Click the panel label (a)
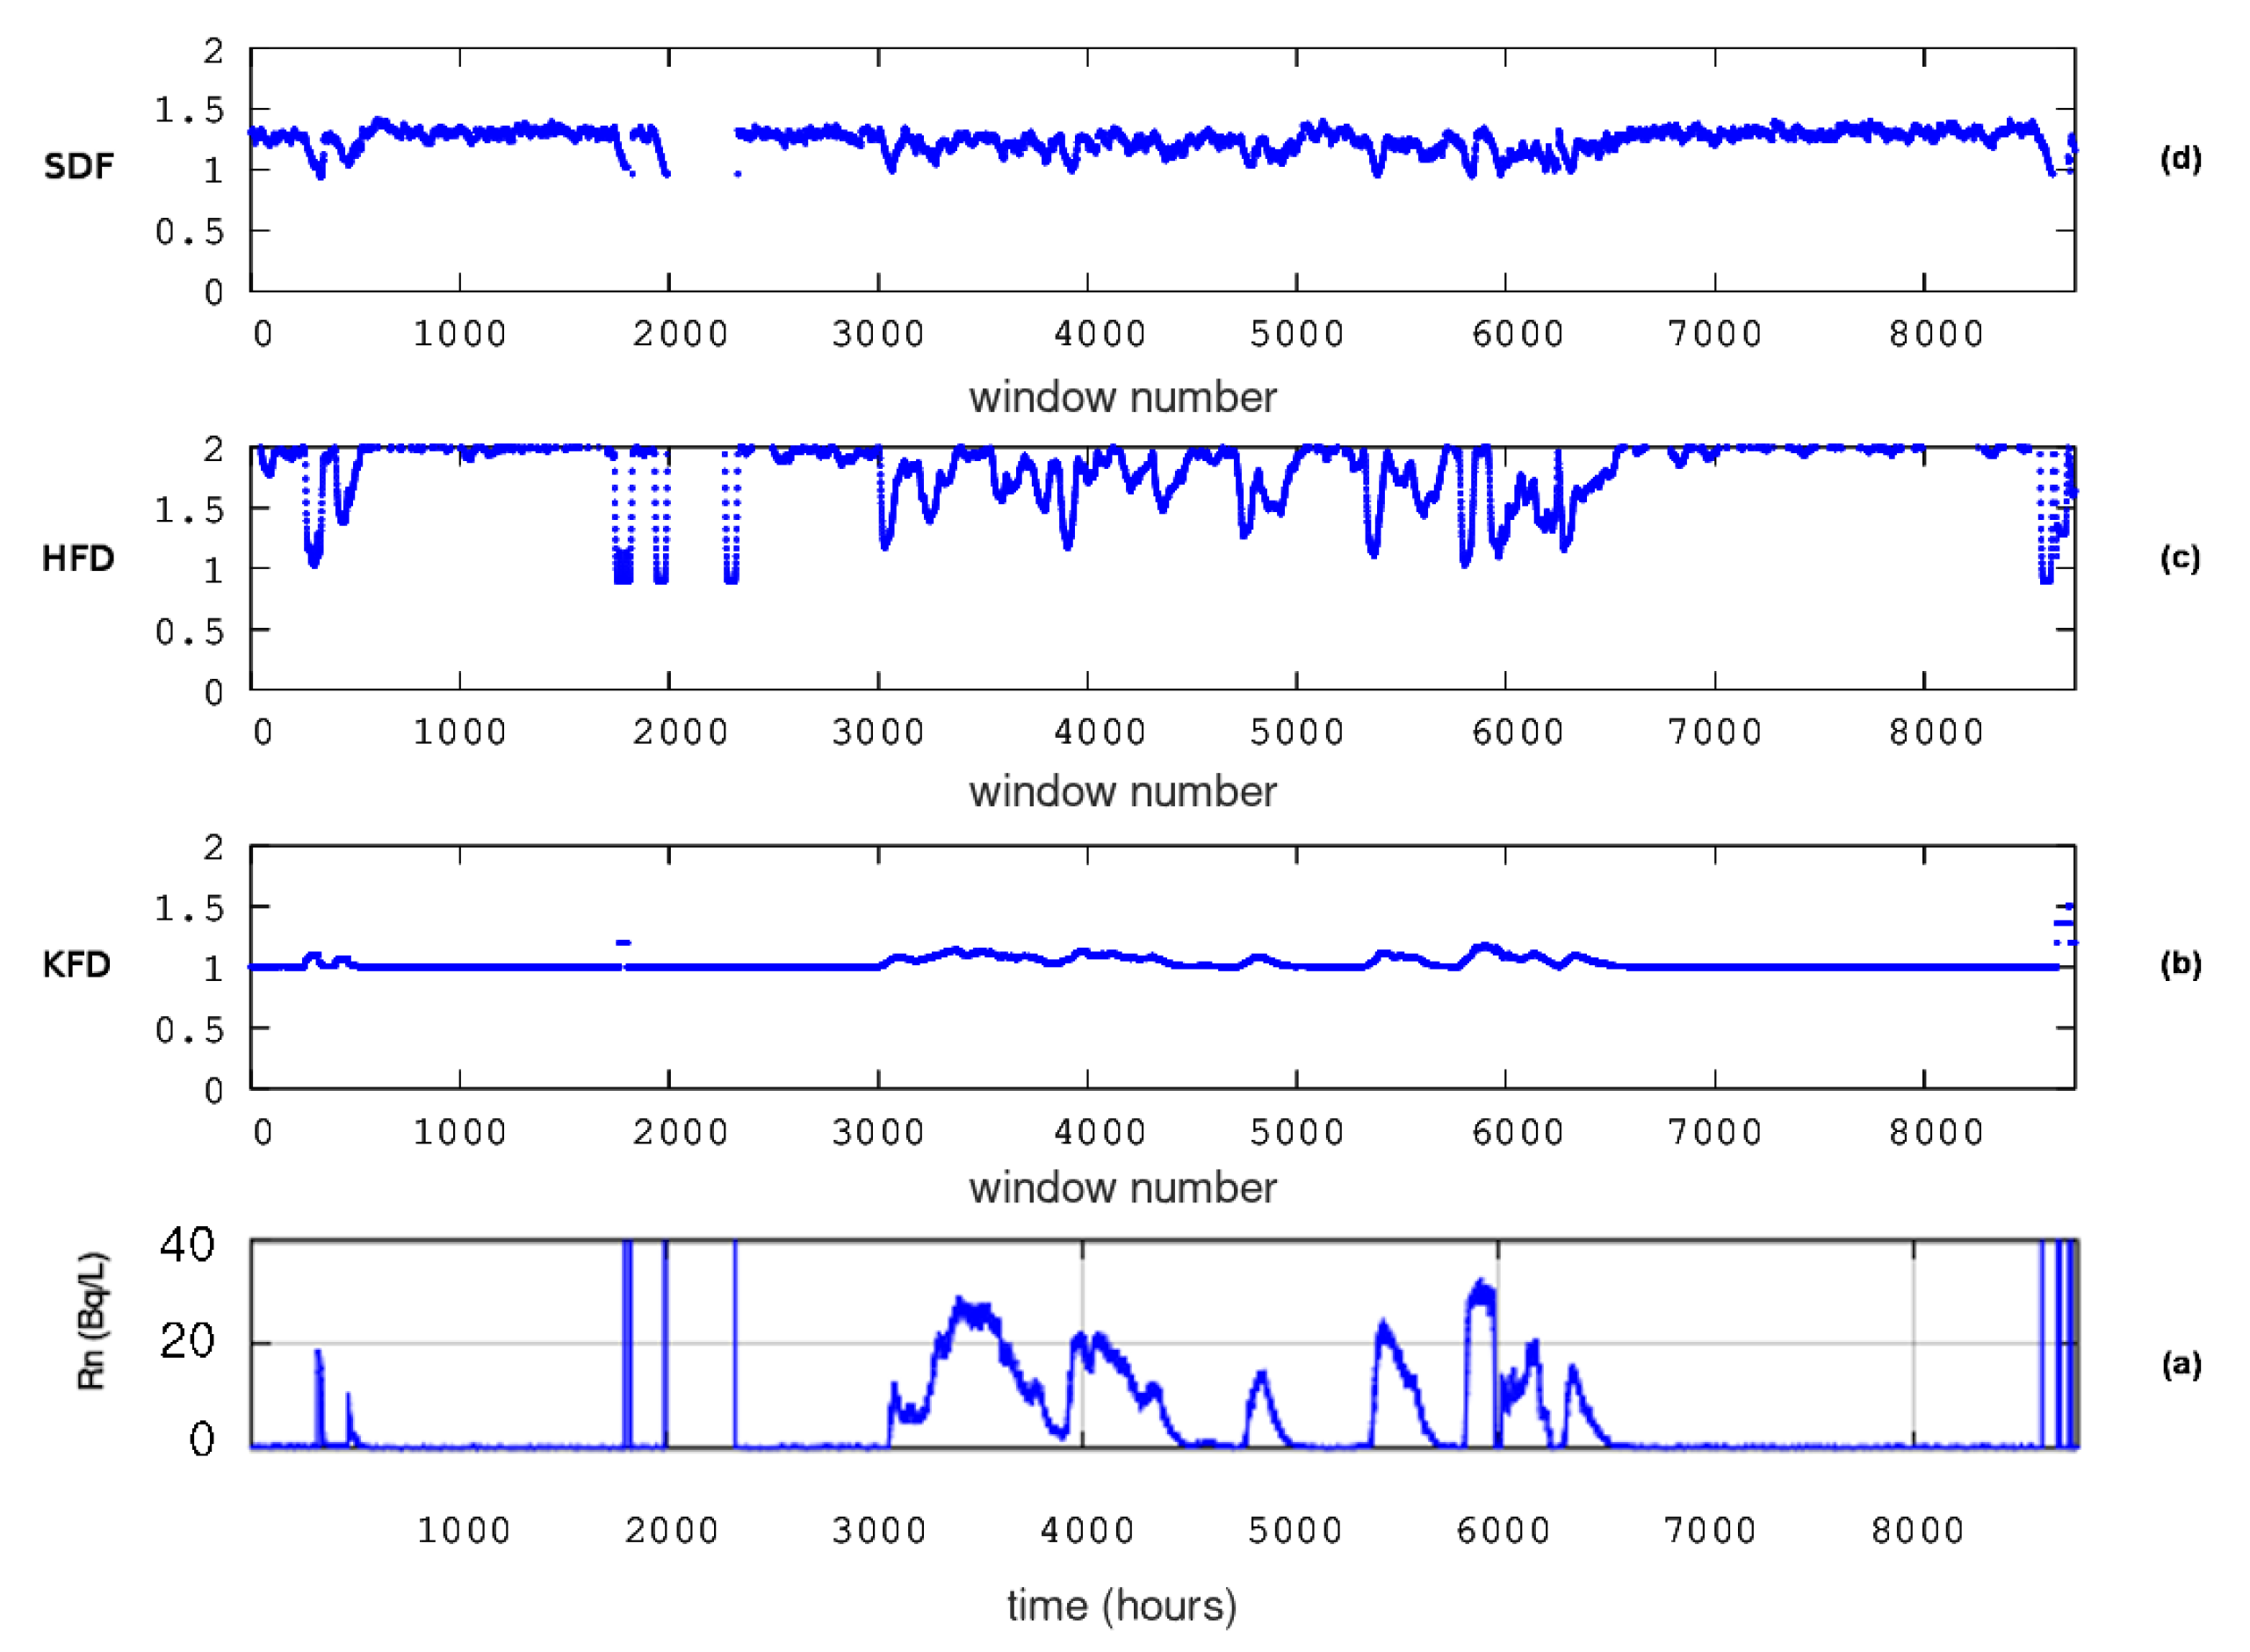 tap(2180, 1363)
